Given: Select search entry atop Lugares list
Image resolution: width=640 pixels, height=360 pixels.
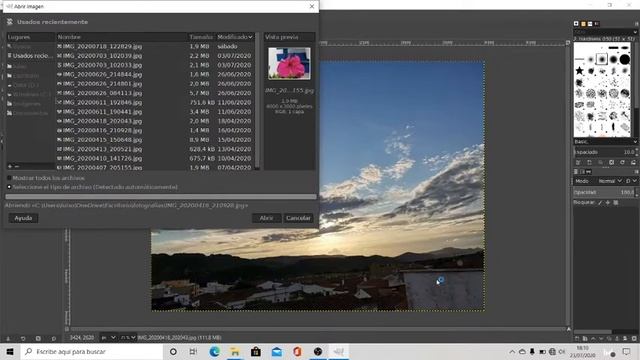Looking at the screenshot, I should click(x=31, y=46).
